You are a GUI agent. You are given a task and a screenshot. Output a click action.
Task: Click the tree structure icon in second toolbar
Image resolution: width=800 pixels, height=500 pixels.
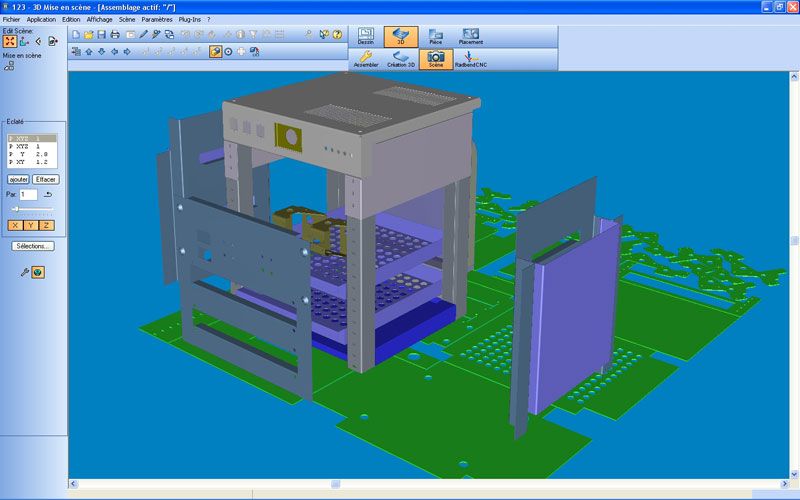pyautogui.click(x=76, y=52)
